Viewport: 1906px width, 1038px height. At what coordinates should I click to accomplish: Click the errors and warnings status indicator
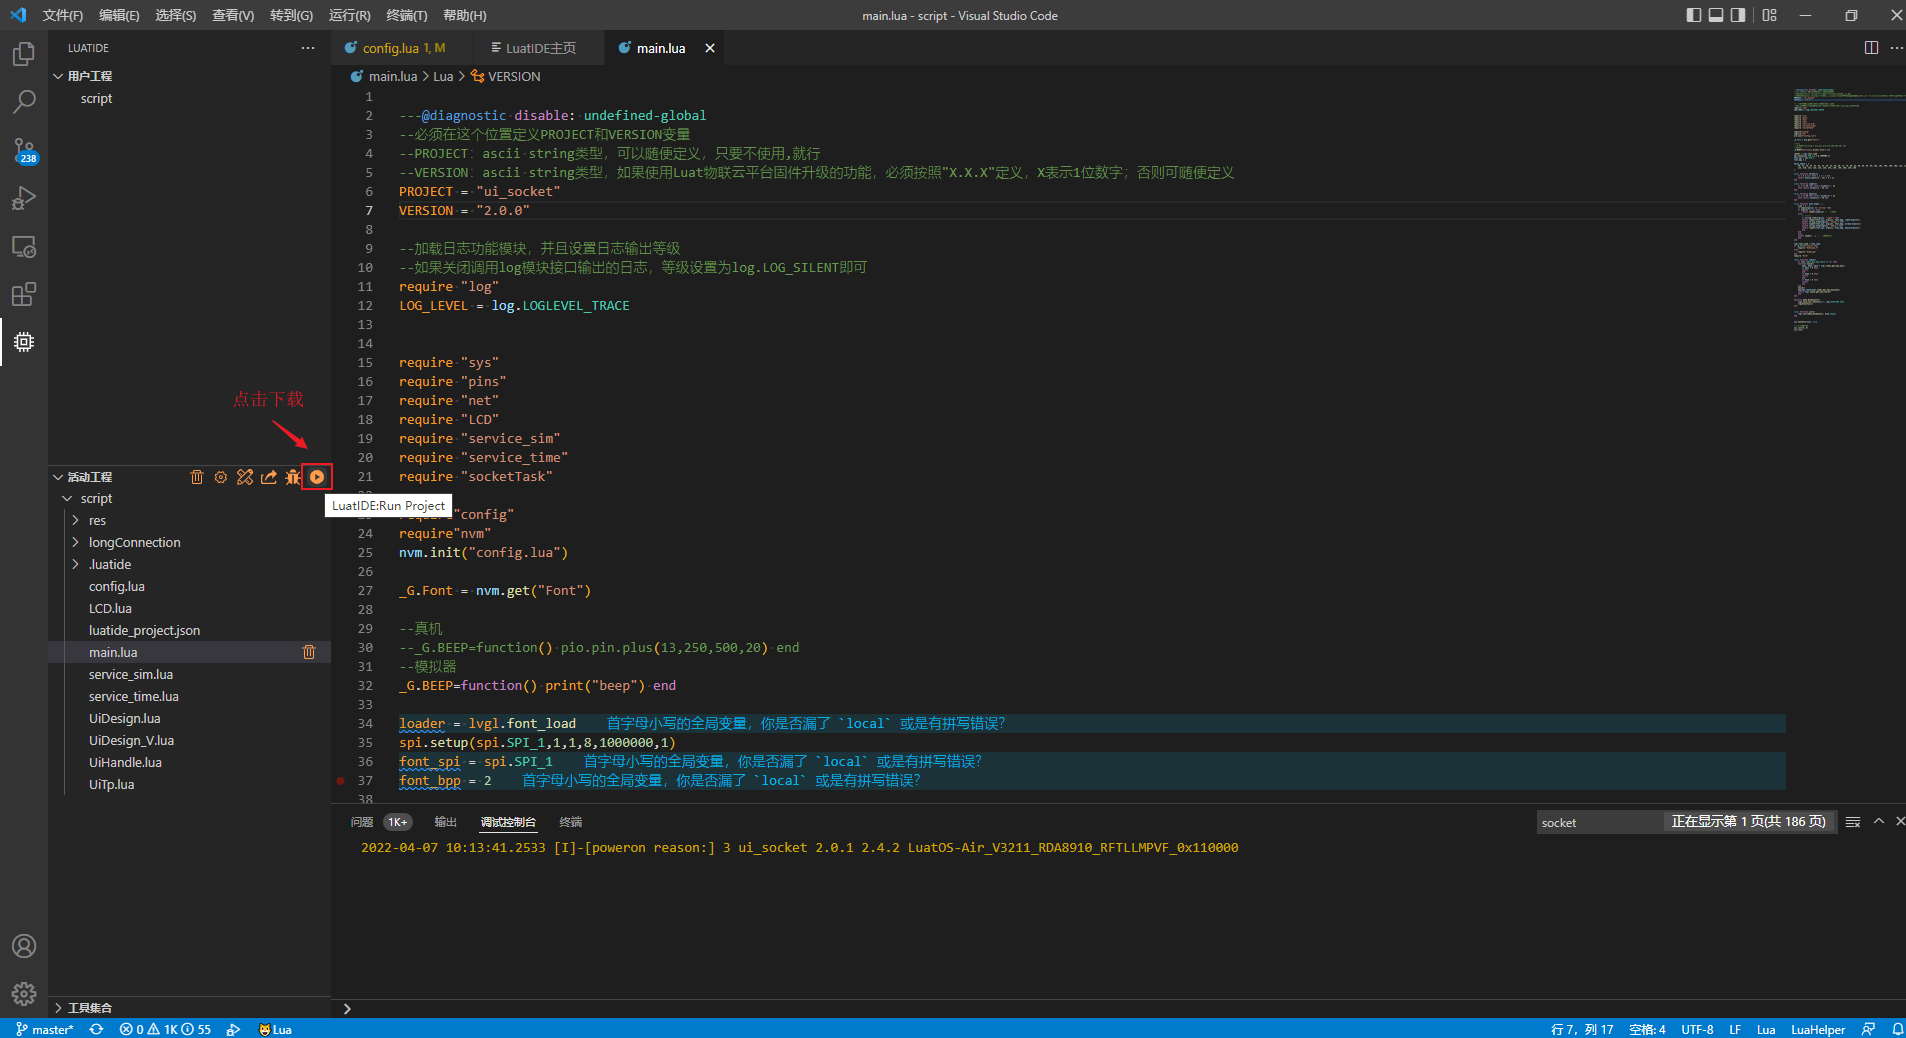click(165, 1029)
